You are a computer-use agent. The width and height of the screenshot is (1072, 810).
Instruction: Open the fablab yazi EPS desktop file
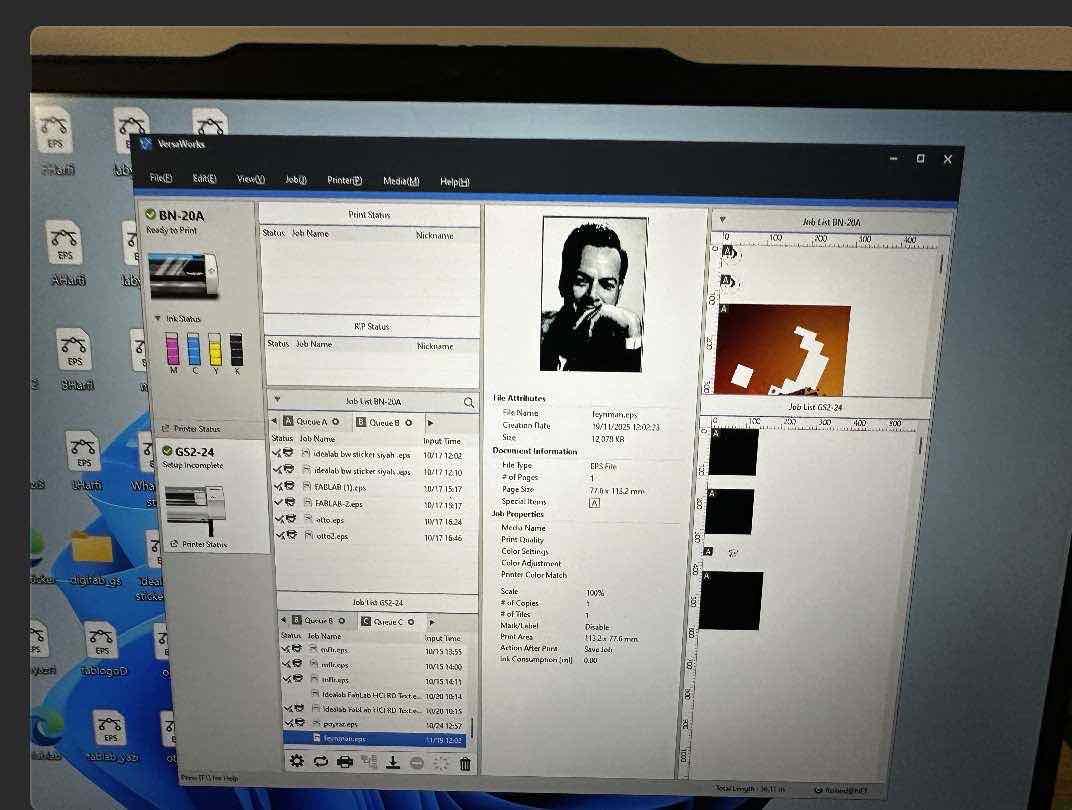[x=111, y=737]
